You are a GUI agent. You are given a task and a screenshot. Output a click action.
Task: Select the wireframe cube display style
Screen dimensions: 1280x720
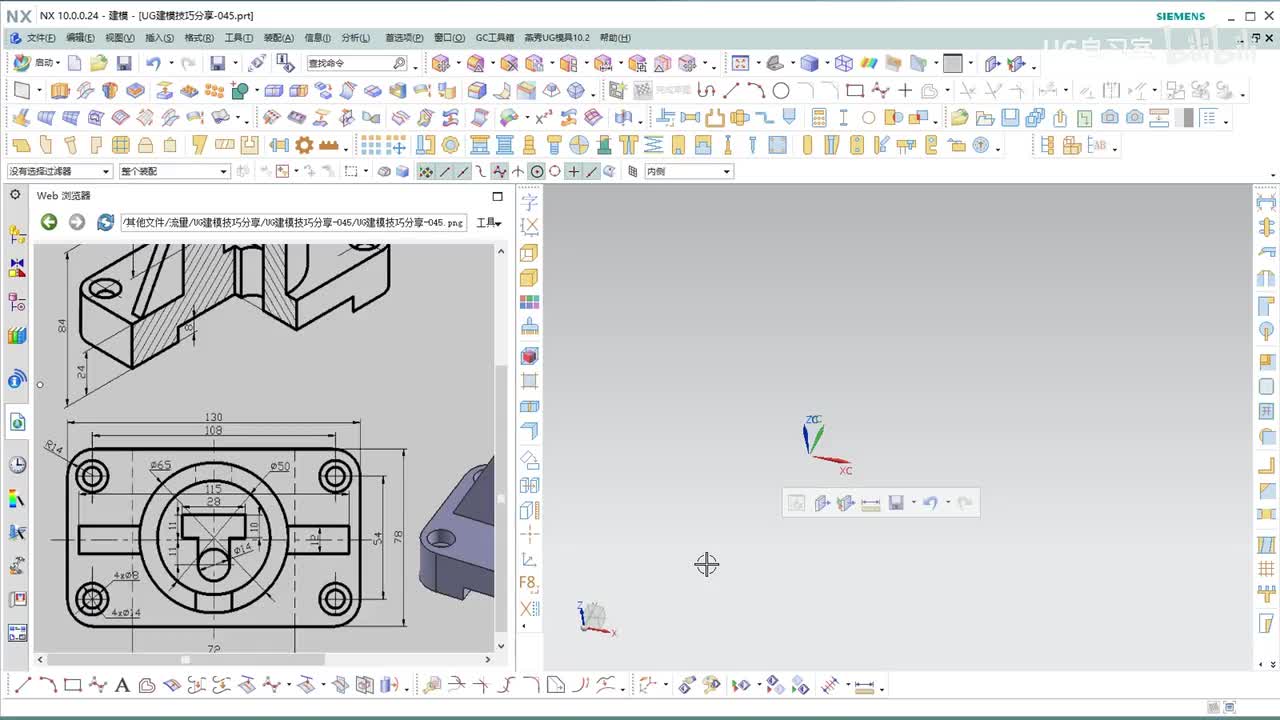click(x=844, y=63)
